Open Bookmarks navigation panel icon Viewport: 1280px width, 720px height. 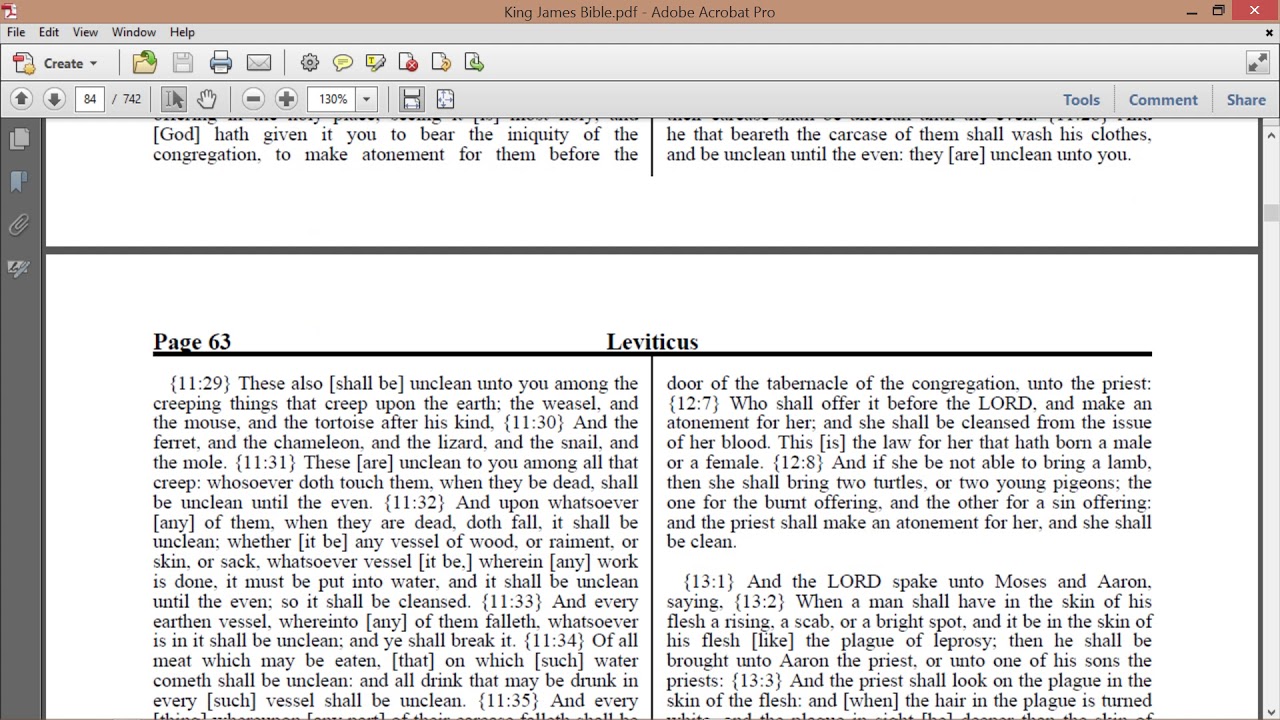[x=18, y=182]
